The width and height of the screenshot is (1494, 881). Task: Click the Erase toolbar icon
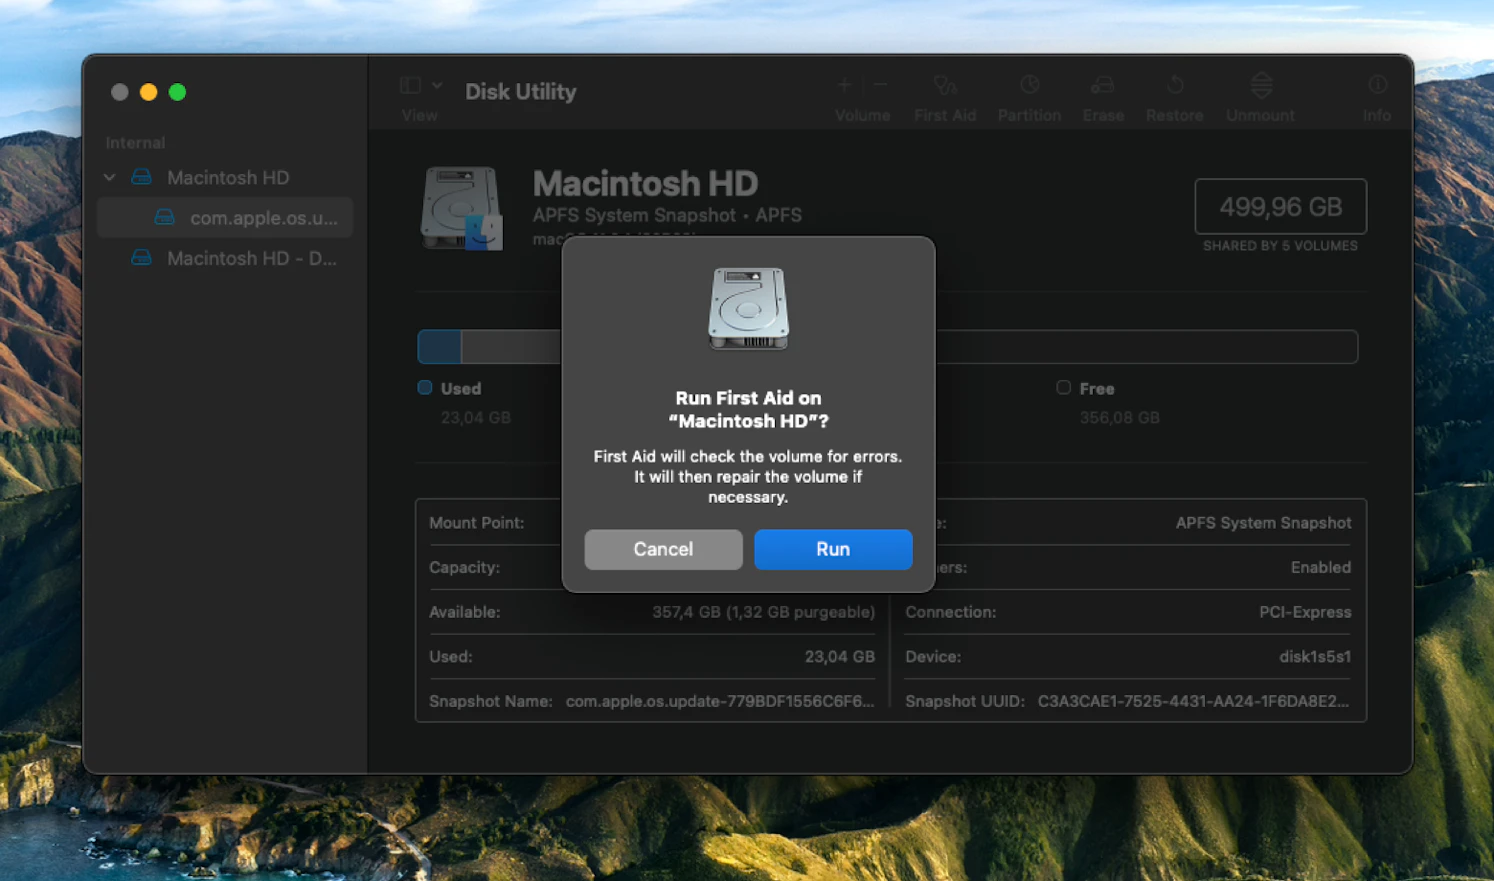click(1103, 86)
